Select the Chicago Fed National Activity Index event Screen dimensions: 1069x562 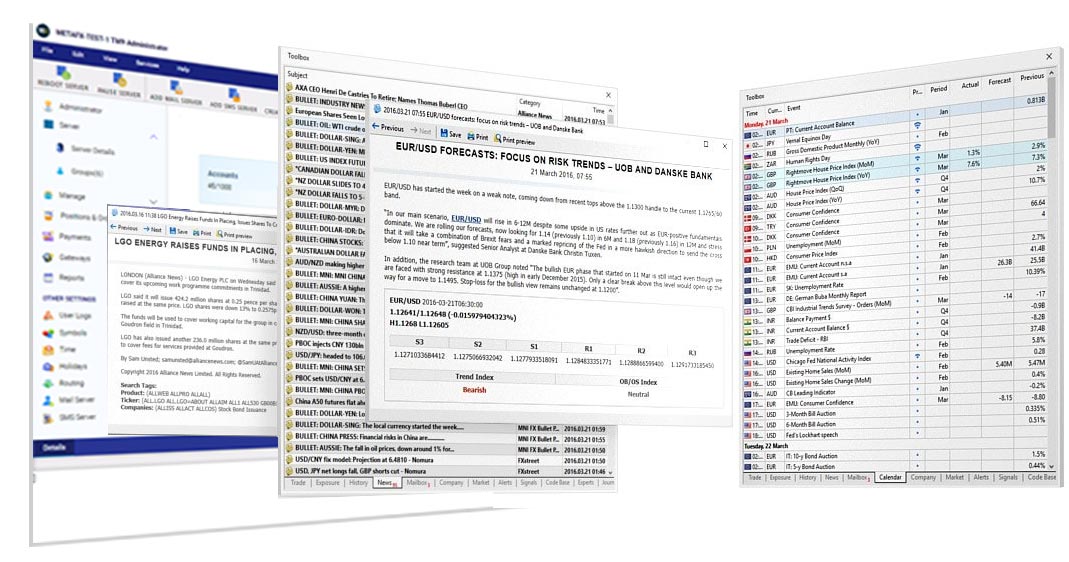[x=826, y=360]
